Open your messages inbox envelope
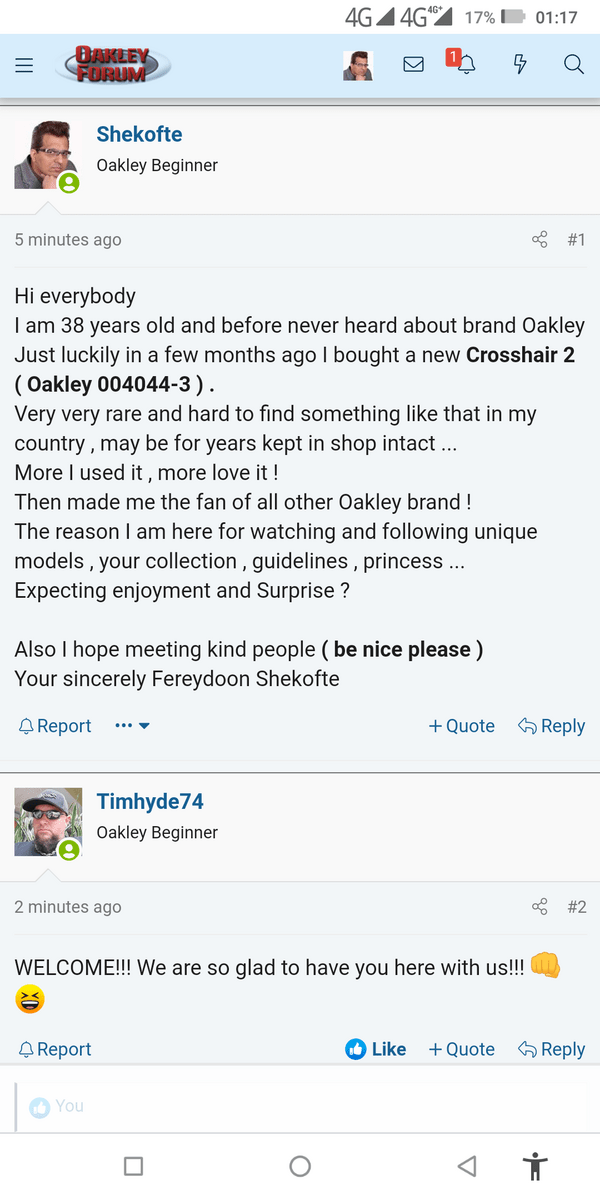This screenshot has height=1200, width=600. 413,64
